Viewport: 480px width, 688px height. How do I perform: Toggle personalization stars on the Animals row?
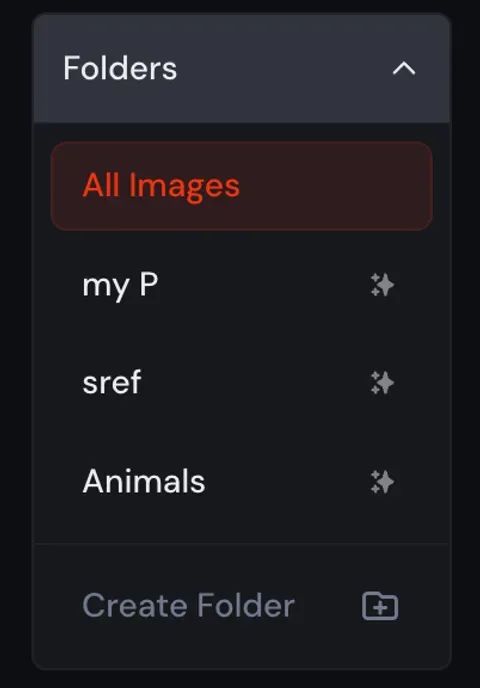click(382, 482)
